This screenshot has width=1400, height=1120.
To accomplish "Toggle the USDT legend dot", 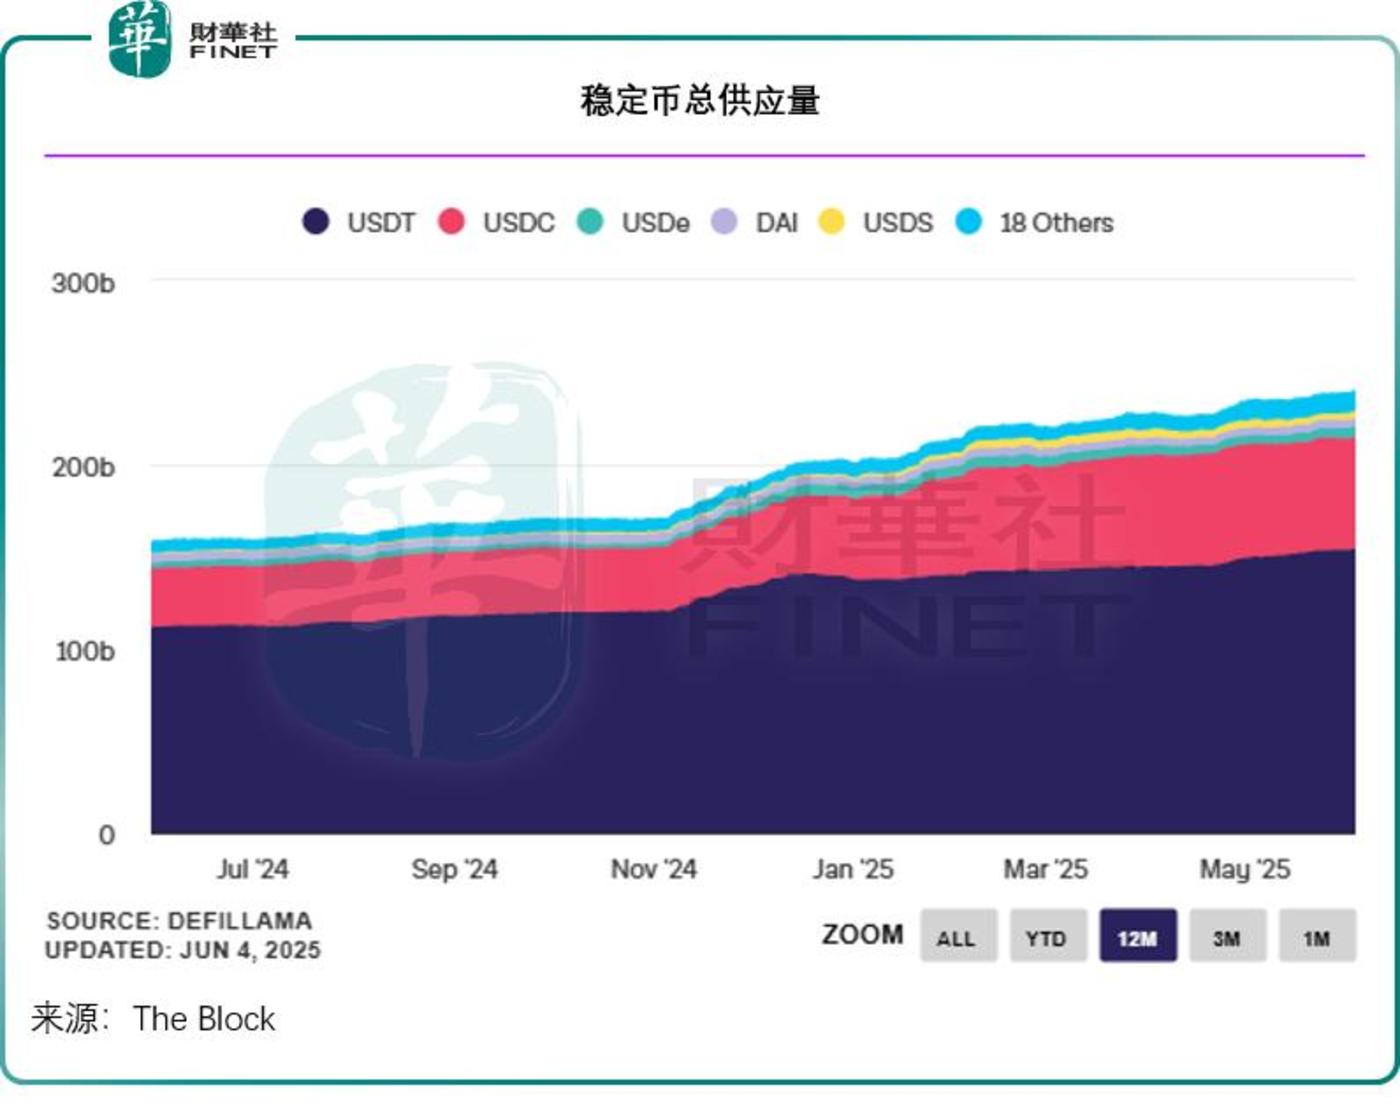I will pos(316,221).
